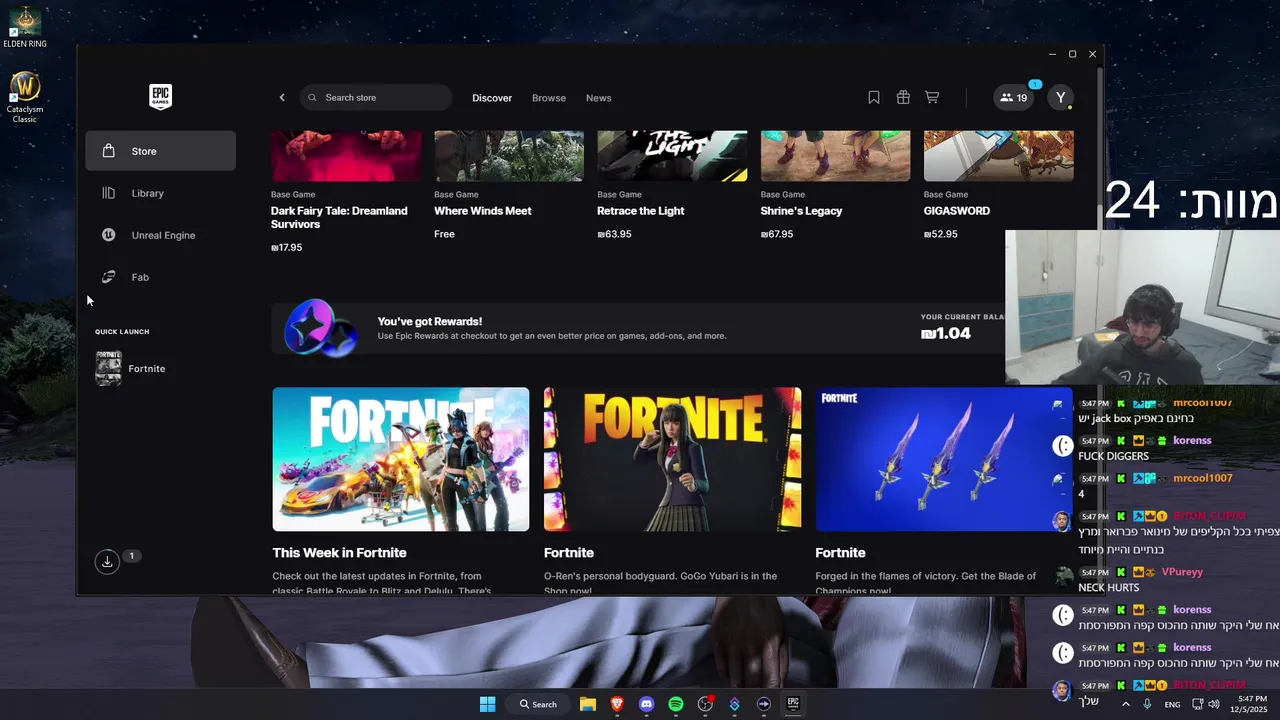Image resolution: width=1280 pixels, height=720 pixels.
Task: Open the wishlist bookmark icon
Action: click(874, 98)
